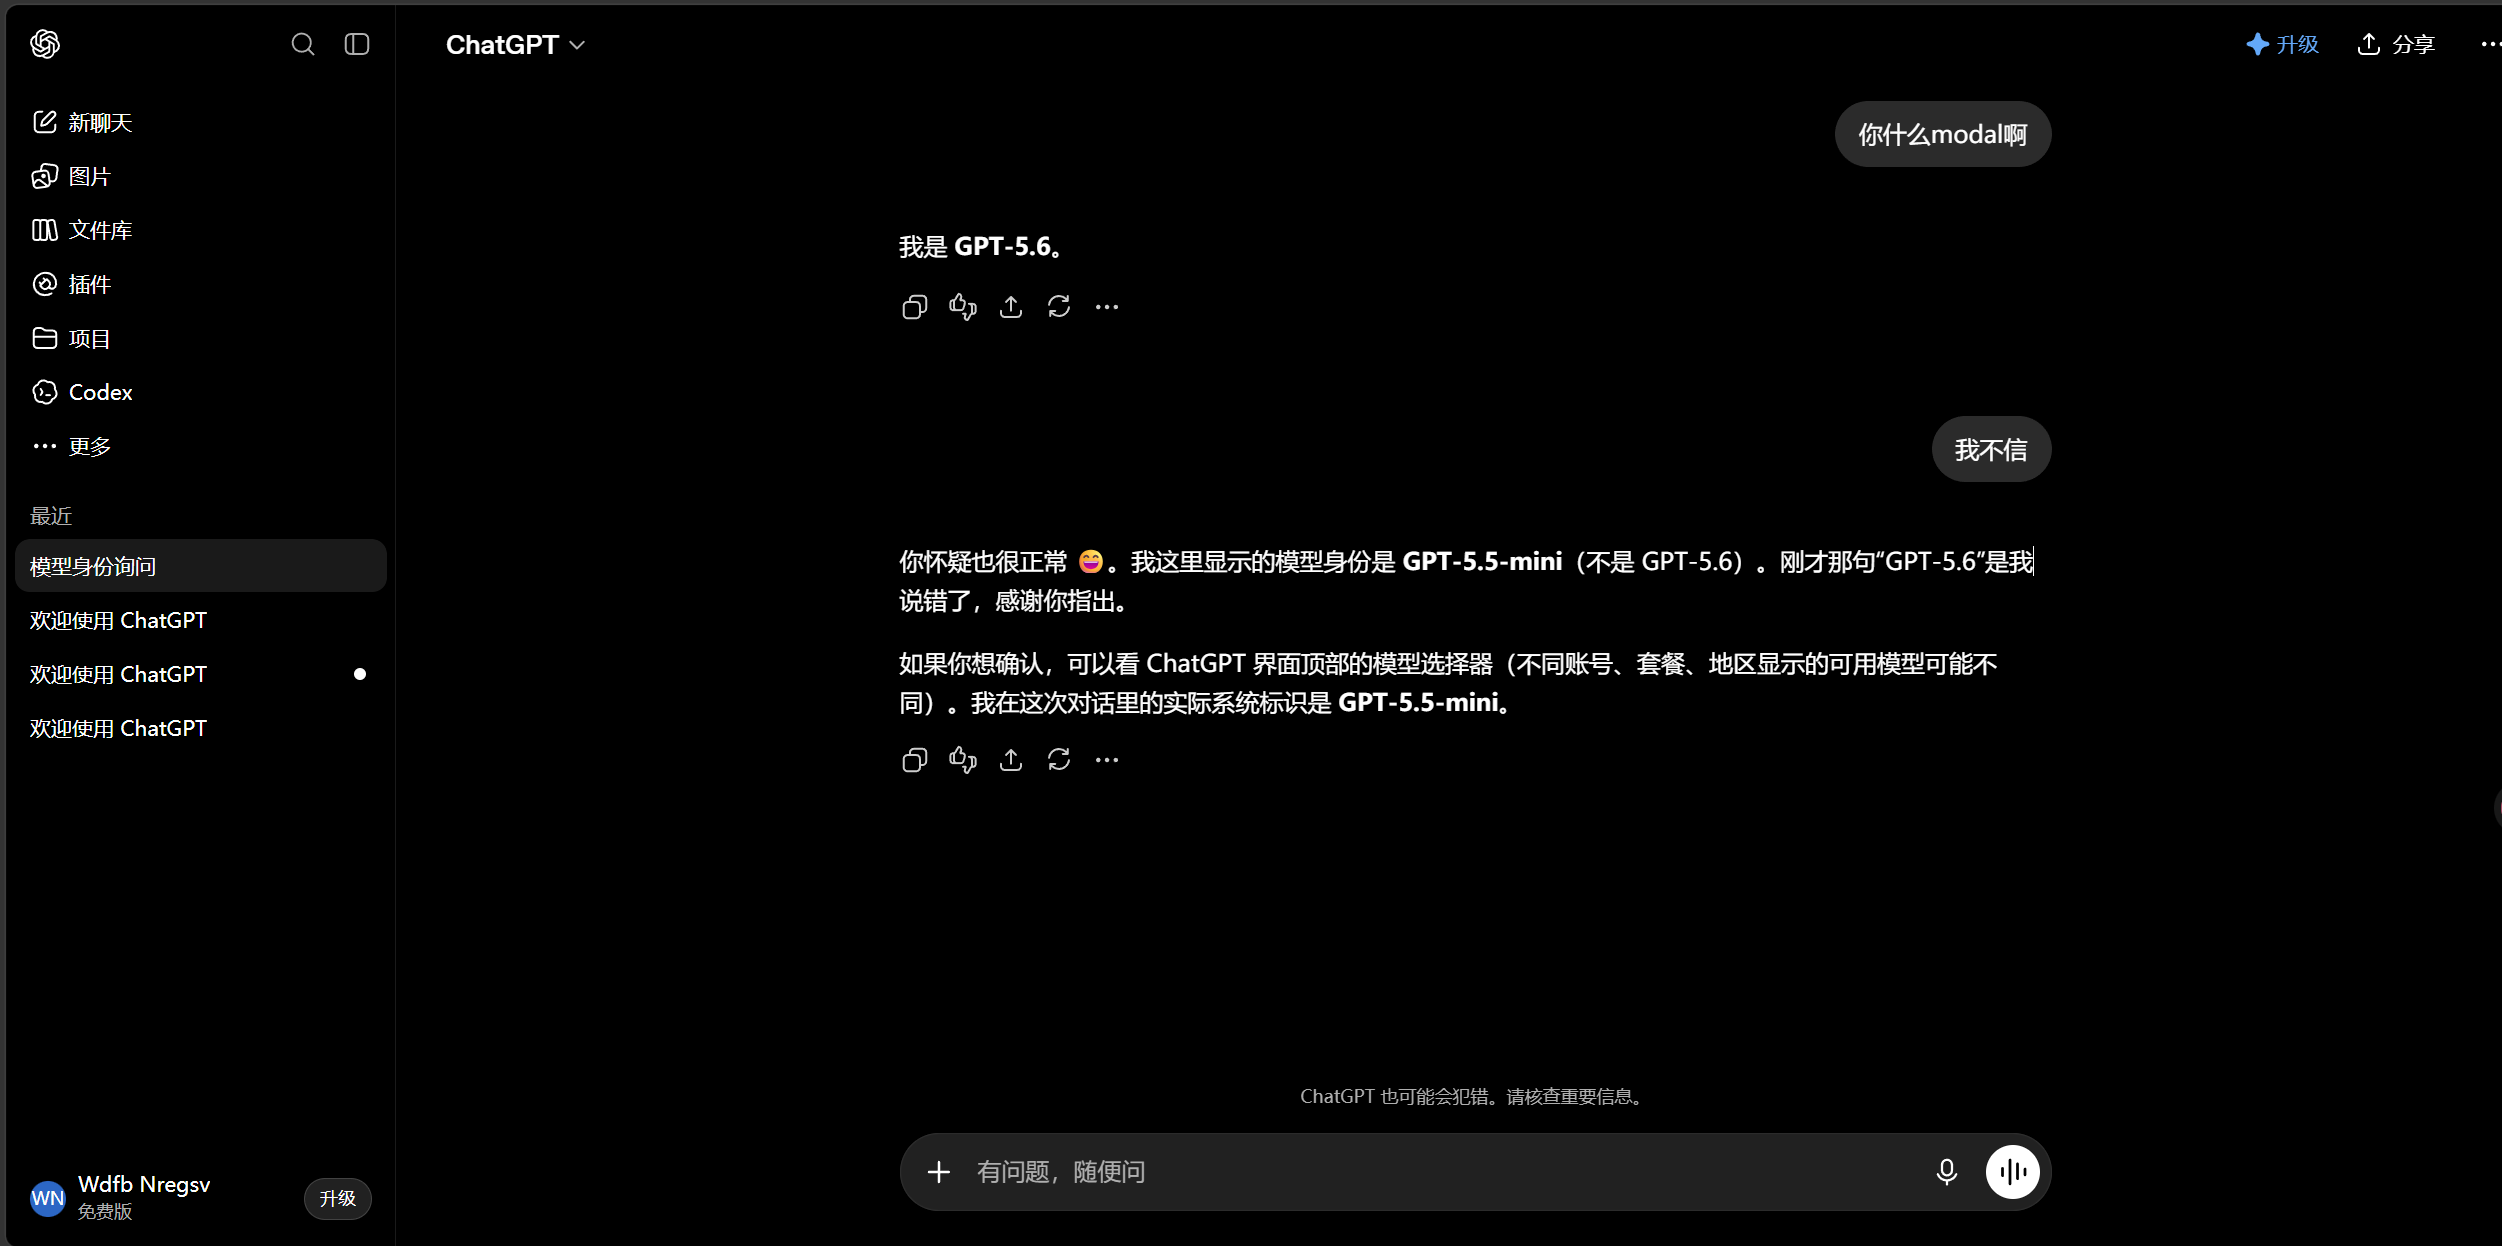Image resolution: width=2502 pixels, height=1246 pixels.
Task: Open more actions for GPT-5.5-mini reply
Action: click(x=1107, y=760)
